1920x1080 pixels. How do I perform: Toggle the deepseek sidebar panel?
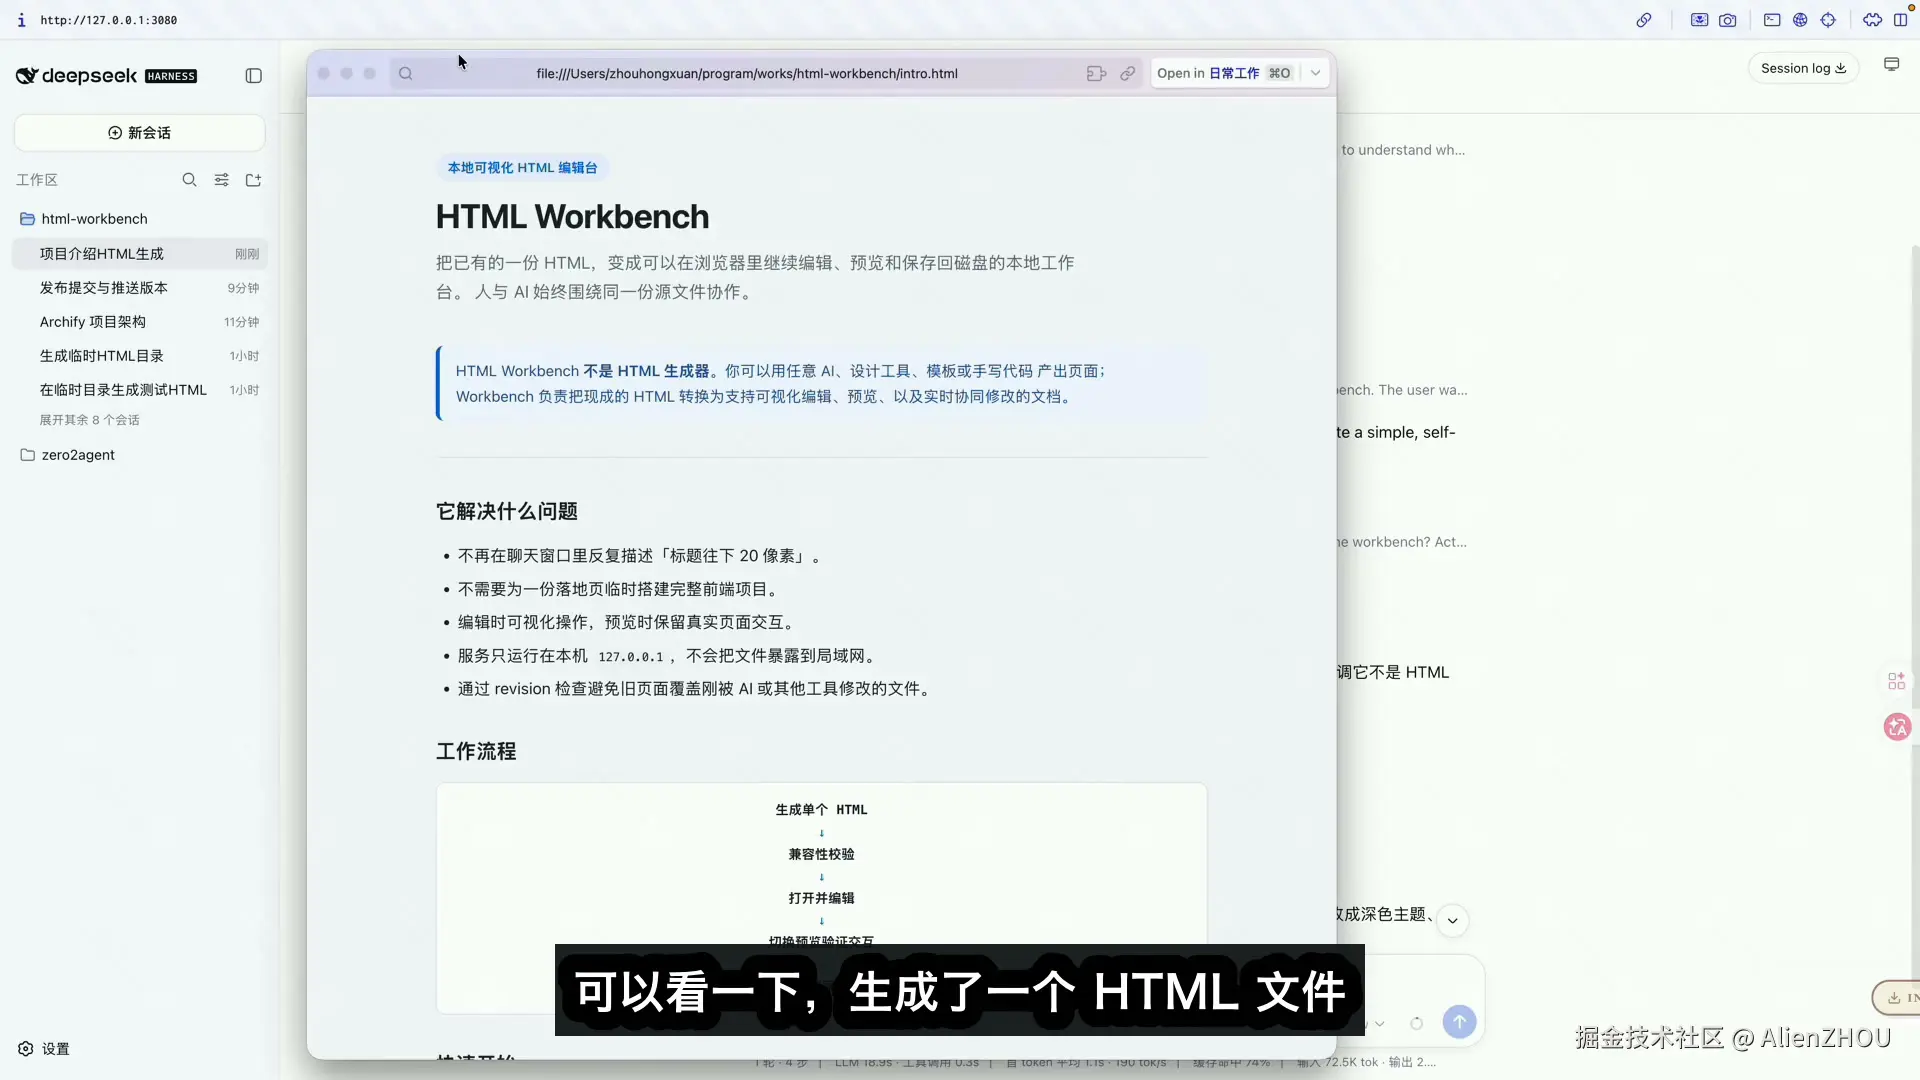click(254, 76)
